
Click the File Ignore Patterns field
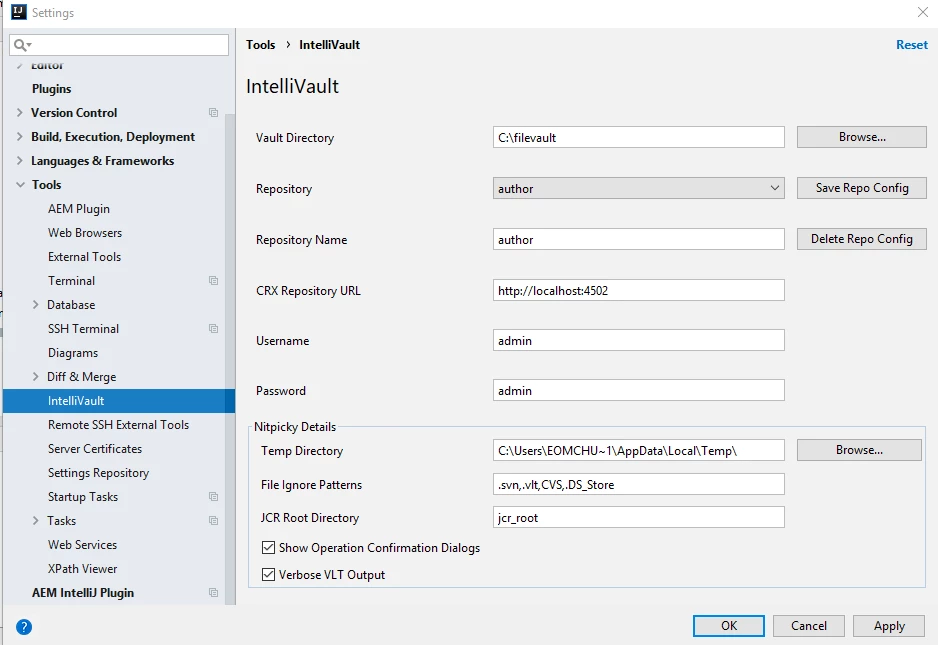coord(638,484)
